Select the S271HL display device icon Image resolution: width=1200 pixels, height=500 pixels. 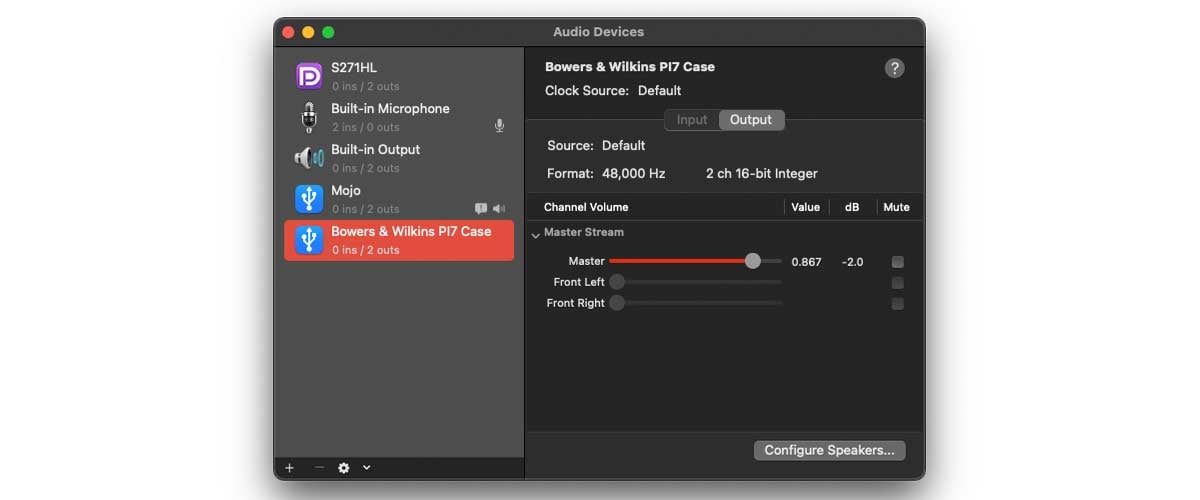[x=309, y=76]
